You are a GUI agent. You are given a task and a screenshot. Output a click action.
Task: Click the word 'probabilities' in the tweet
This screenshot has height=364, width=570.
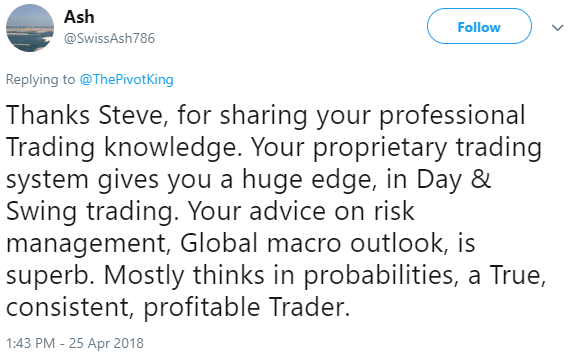tap(378, 276)
